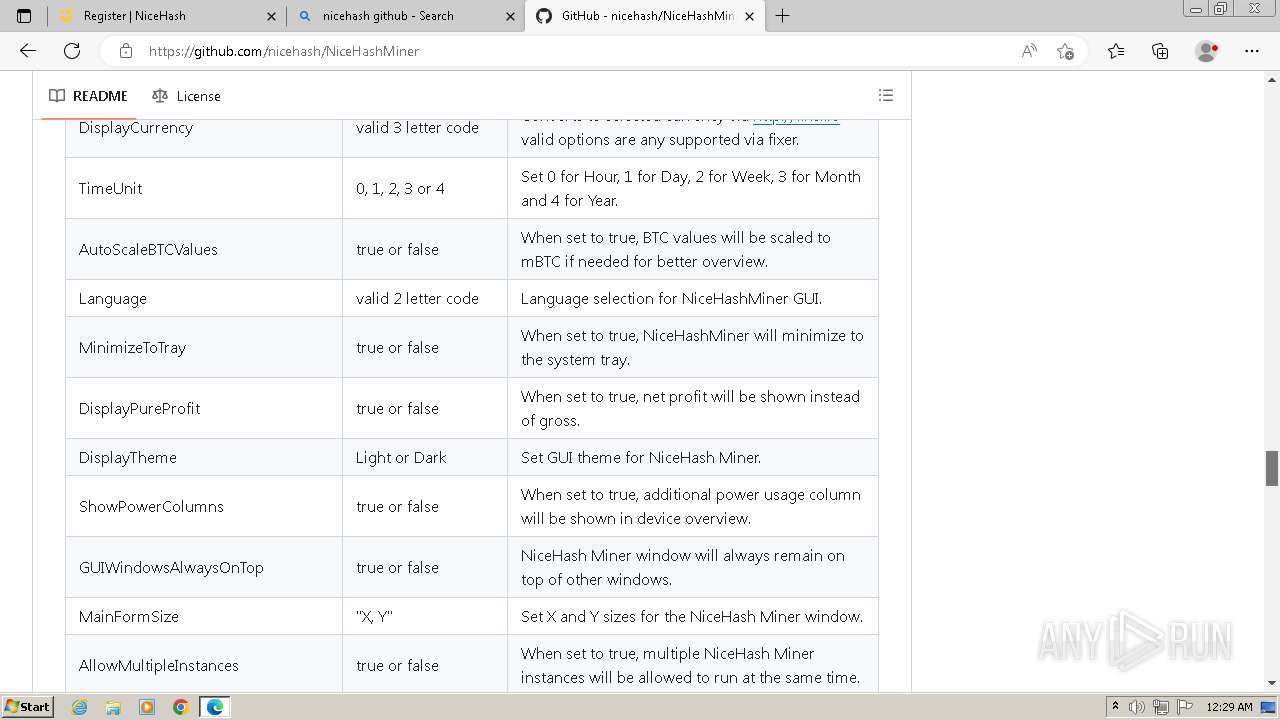This screenshot has height=720, width=1280.
Task: Click the 12:29 AM system clock
Action: click(1229, 707)
